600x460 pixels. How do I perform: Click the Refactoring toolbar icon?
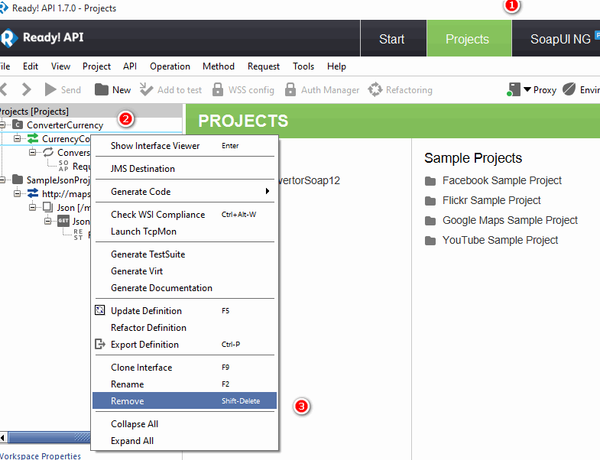point(376,90)
